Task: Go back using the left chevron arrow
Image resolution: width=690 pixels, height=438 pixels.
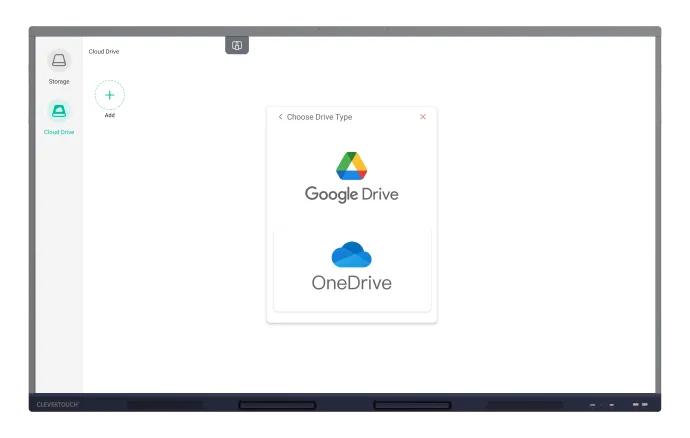Action: coord(280,117)
